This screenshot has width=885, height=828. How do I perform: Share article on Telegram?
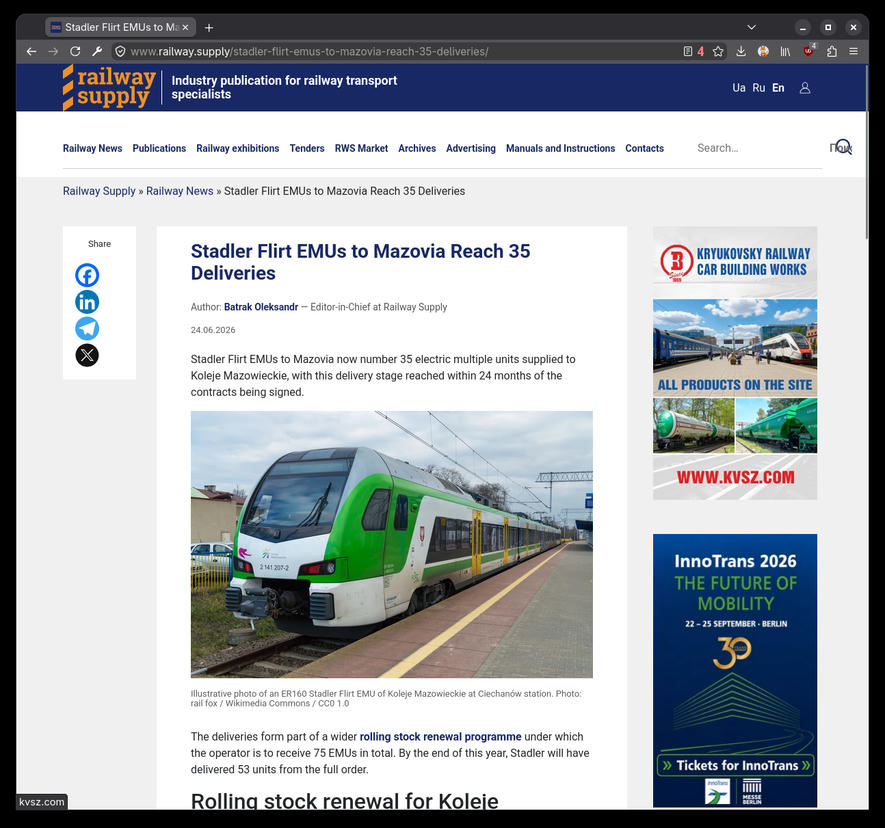pos(87,328)
